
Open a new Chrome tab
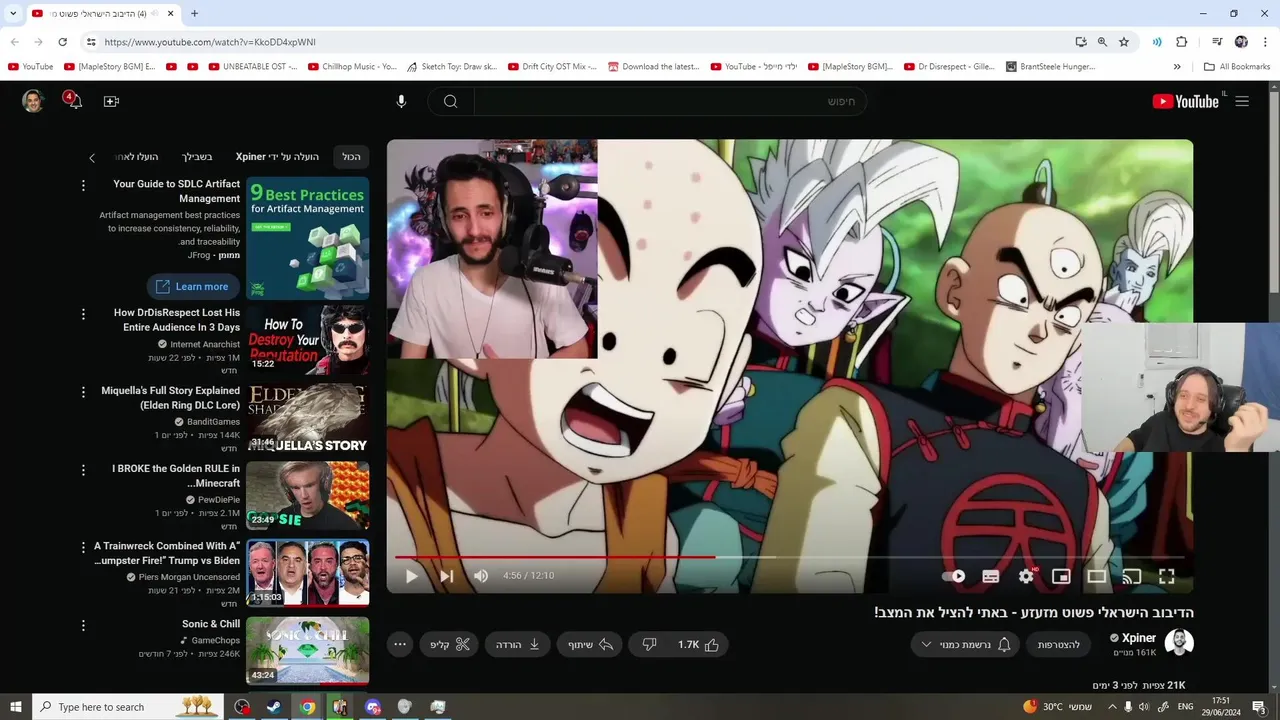[x=194, y=13]
